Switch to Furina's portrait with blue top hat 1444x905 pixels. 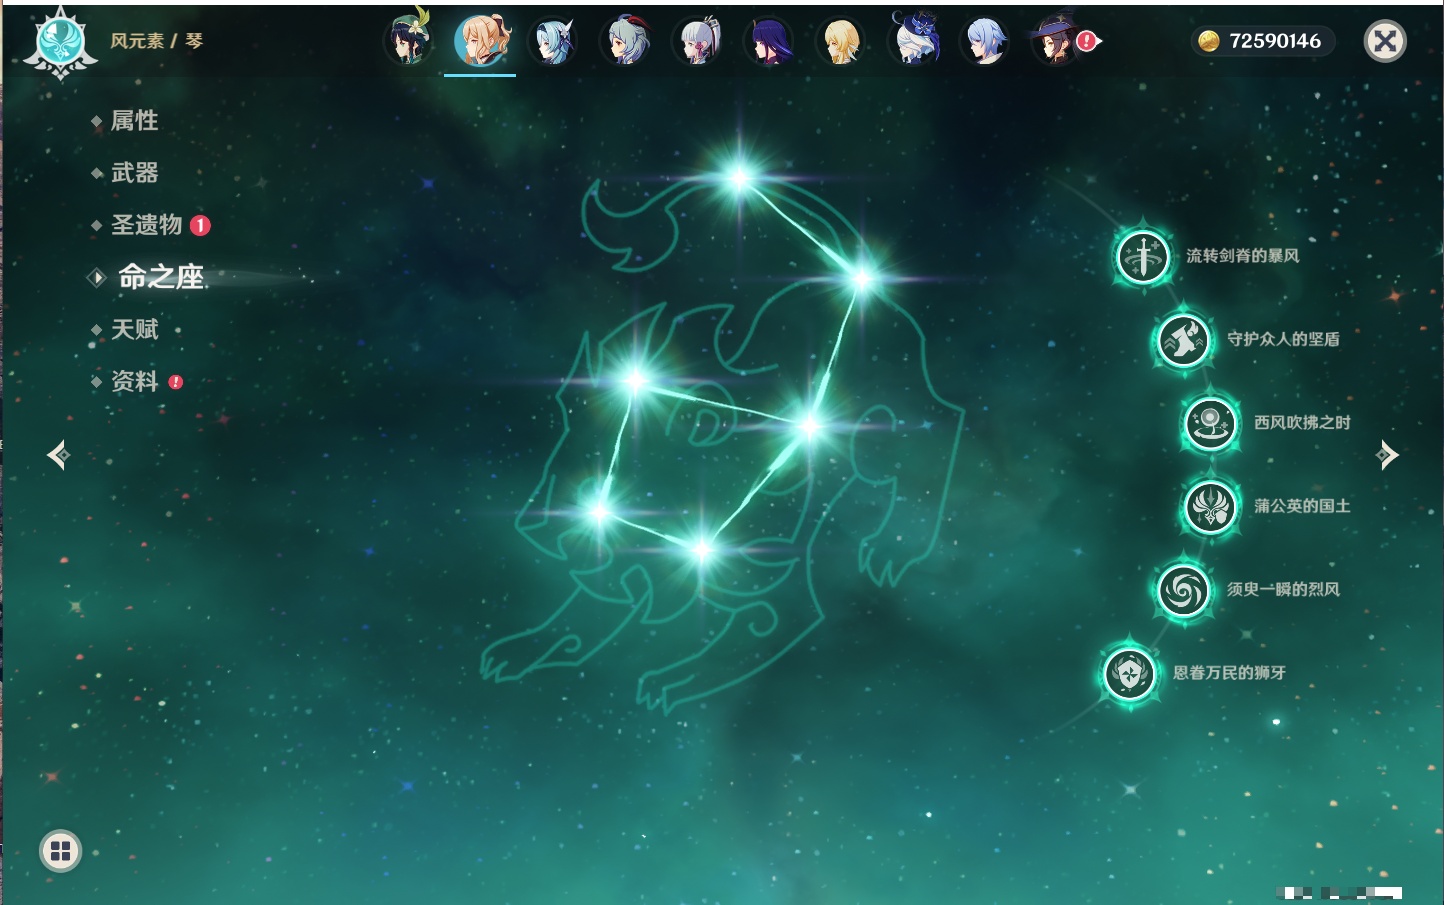[914, 40]
